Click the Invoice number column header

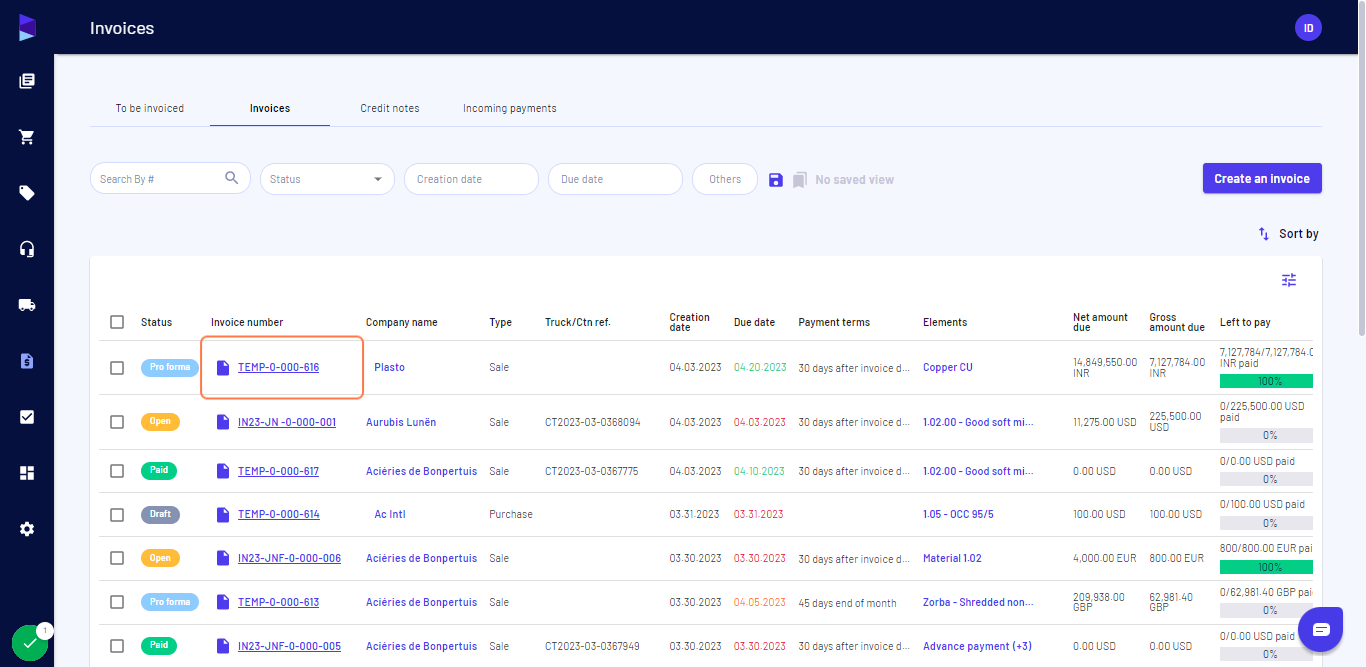click(247, 322)
